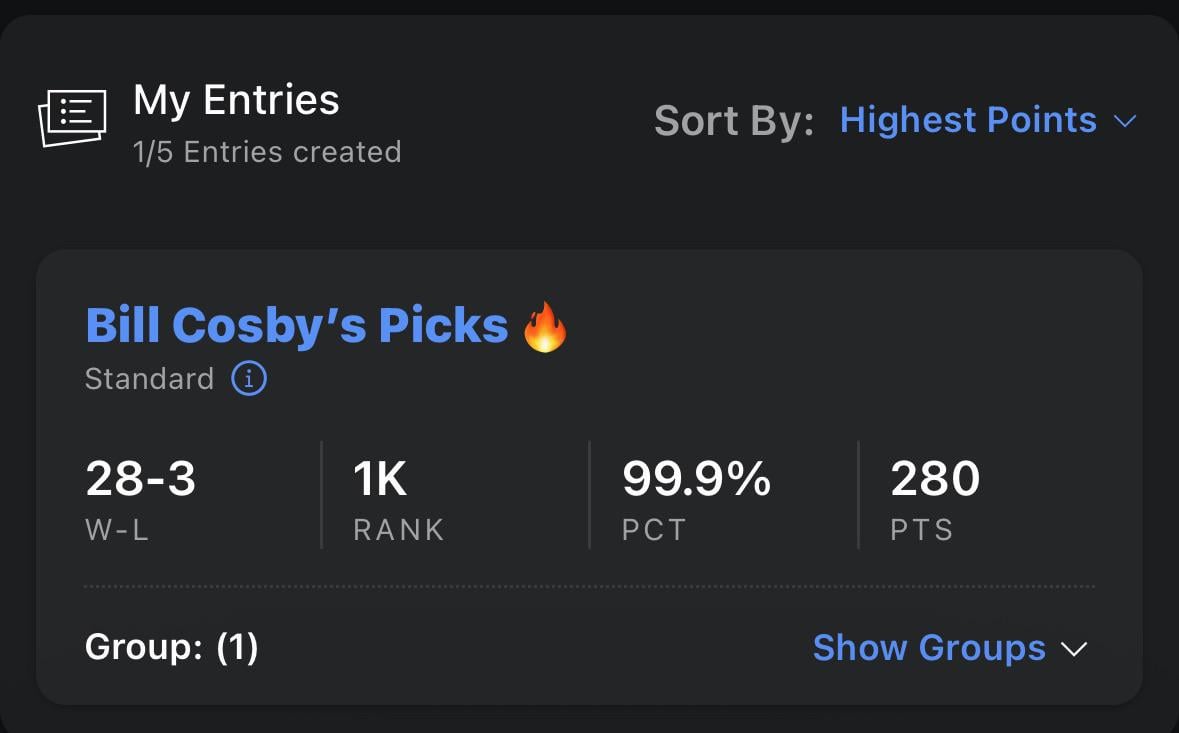Click the fire emoji beside the entry title

pyautogui.click(x=545, y=324)
